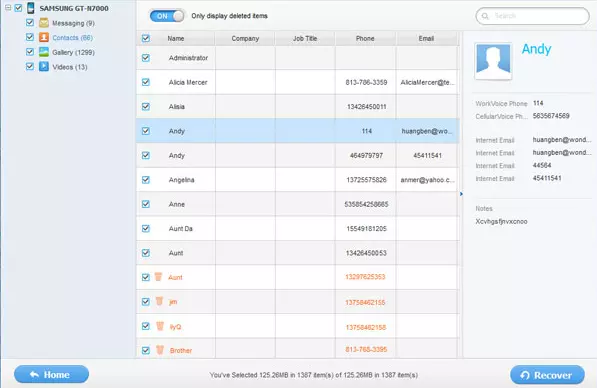Screen dimensions: 597x388
Task: Click the Home button
Action: pos(51,374)
